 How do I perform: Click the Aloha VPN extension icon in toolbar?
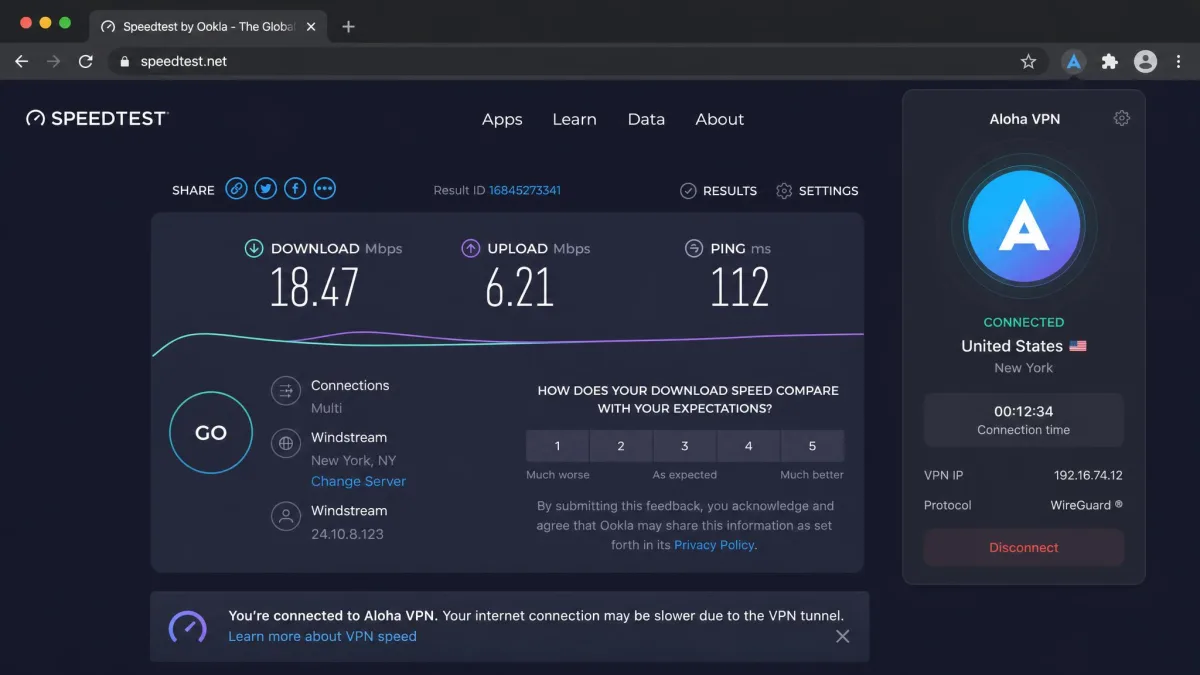1073,61
